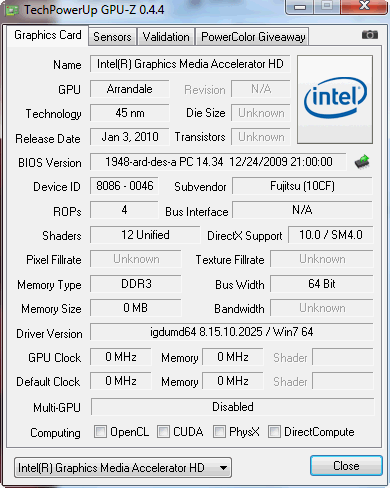This screenshot has width=390, height=488.
Task: Click the Name field showing Intel(R) Graphics
Action: point(190,64)
